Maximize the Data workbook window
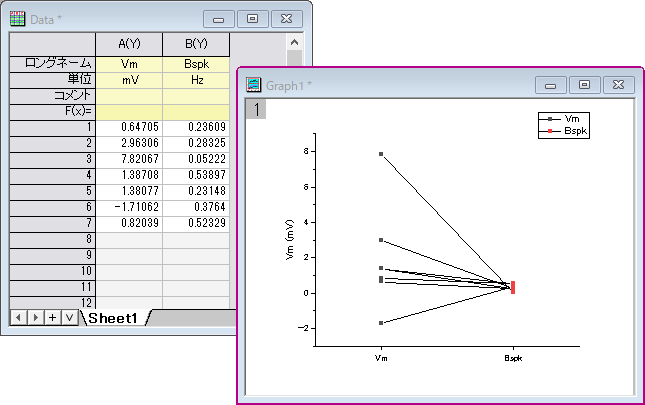 [253, 19]
